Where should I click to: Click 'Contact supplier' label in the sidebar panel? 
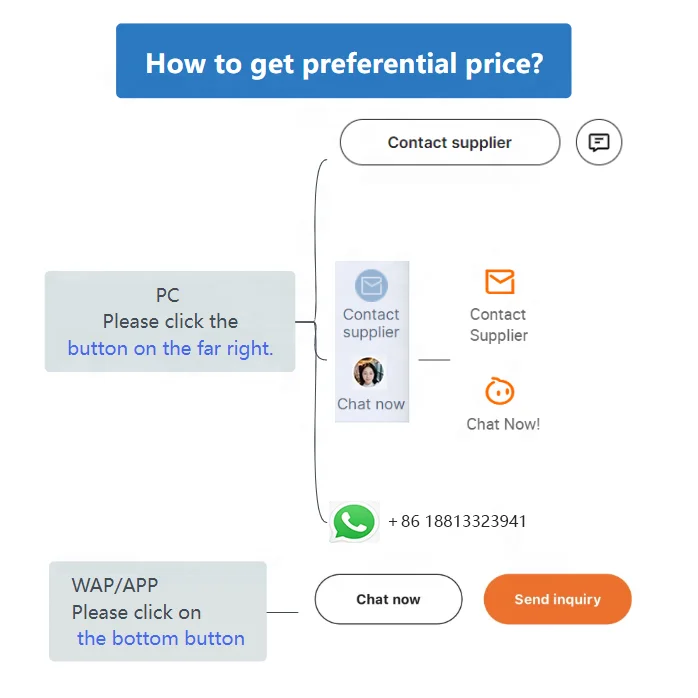tap(371, 323)
